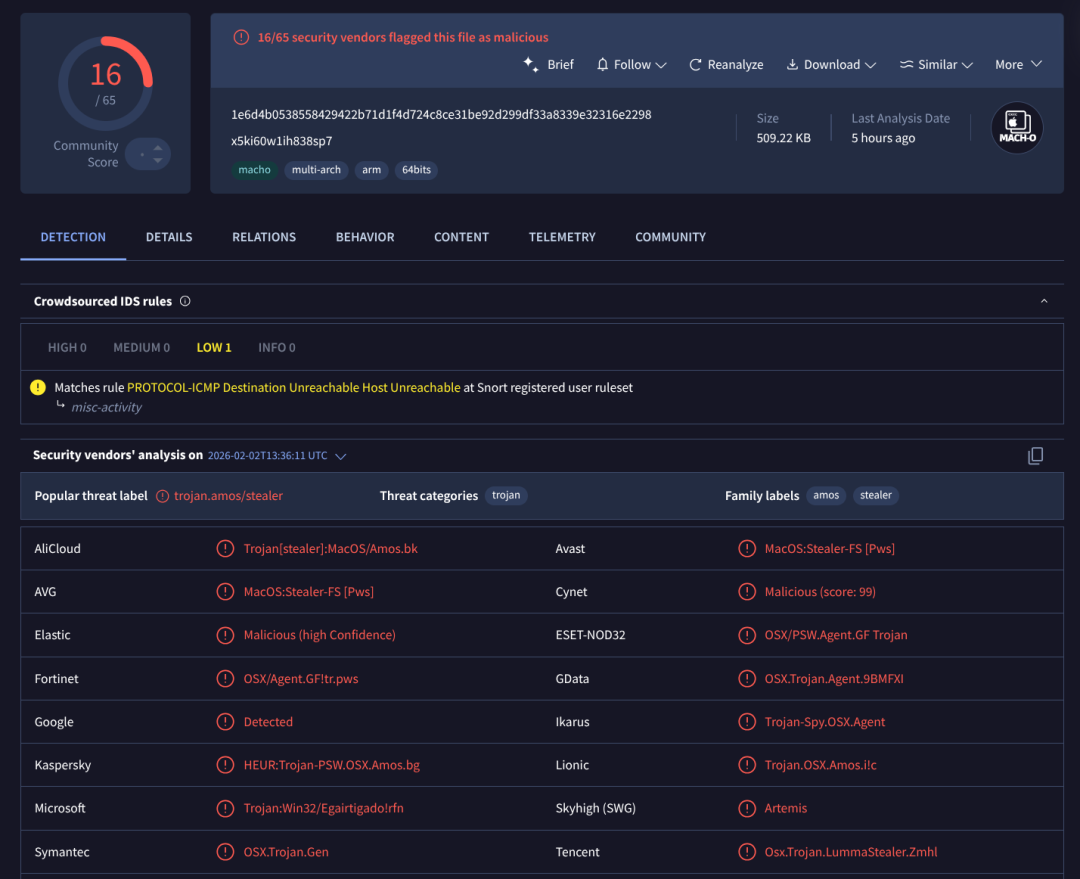The height and width of the screenshot is (879, 1080).
Task: Click the Reanalyze button
Action: [726, 65]
